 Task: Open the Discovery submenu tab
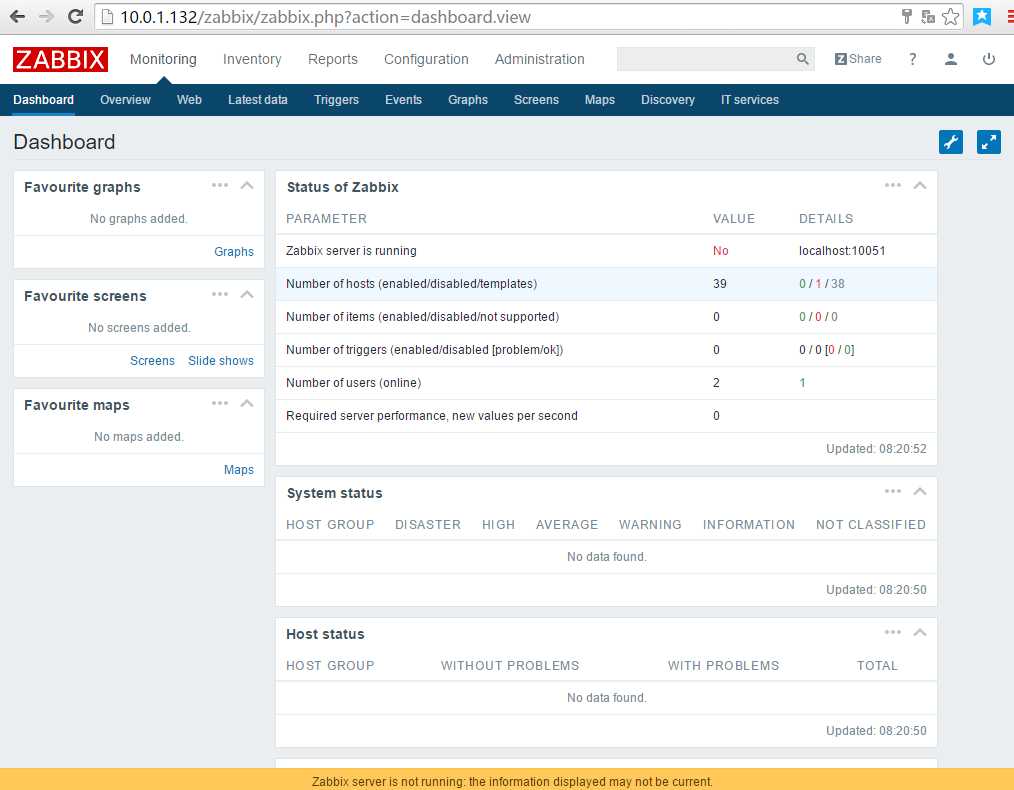(667, 100)
